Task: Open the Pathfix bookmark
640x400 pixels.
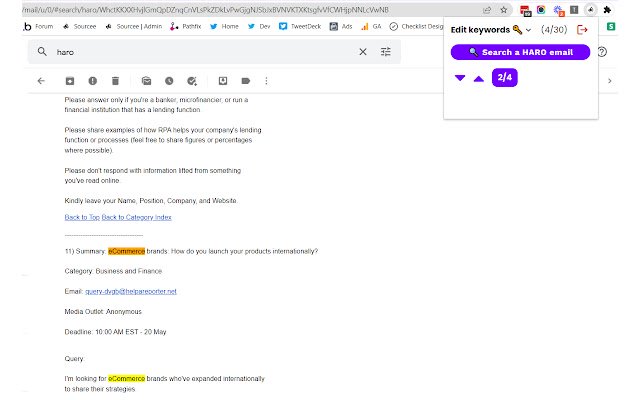Action: (186, 27)
